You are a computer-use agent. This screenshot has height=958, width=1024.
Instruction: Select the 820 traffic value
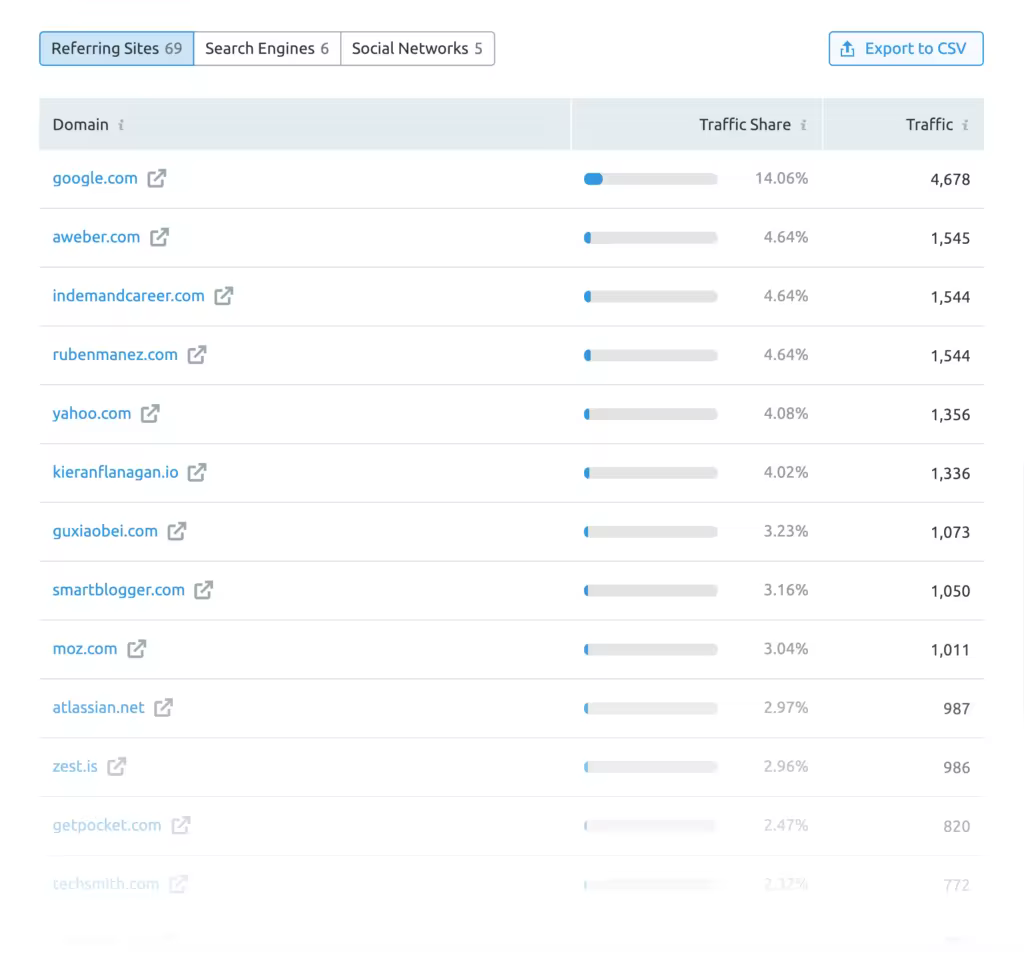[956, 826]
